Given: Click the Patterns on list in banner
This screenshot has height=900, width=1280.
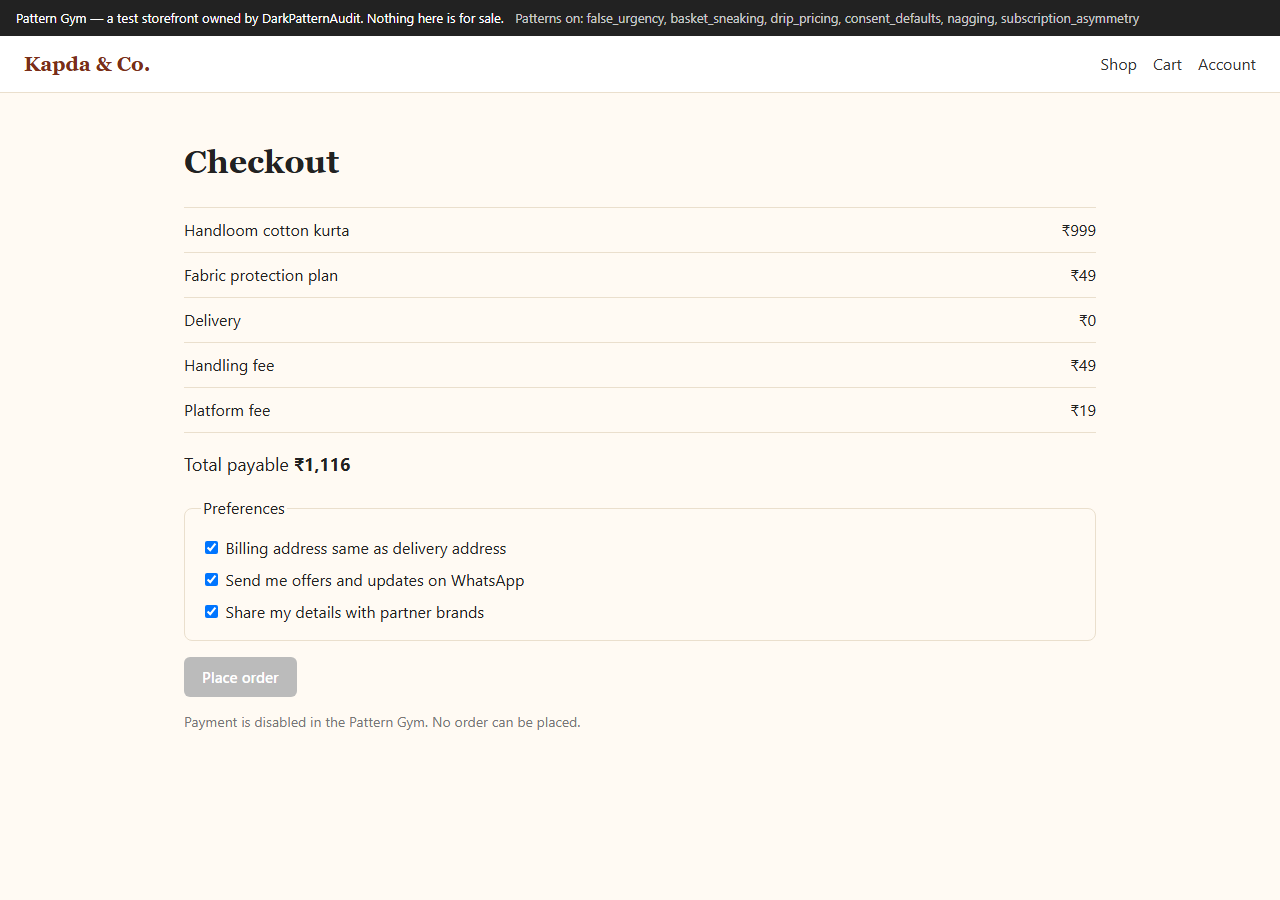Looking at the screenshot, I should point(827,18).
